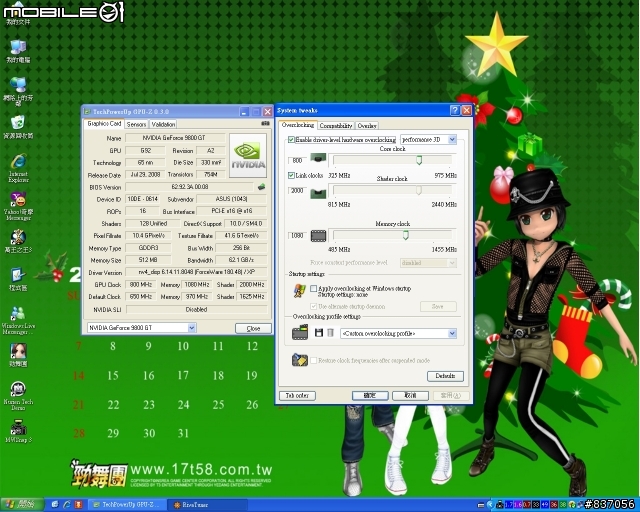The width and height of the screenshot is (640, 512).
Task: Click the Shader clock slider handle
Action: (419, 190)
